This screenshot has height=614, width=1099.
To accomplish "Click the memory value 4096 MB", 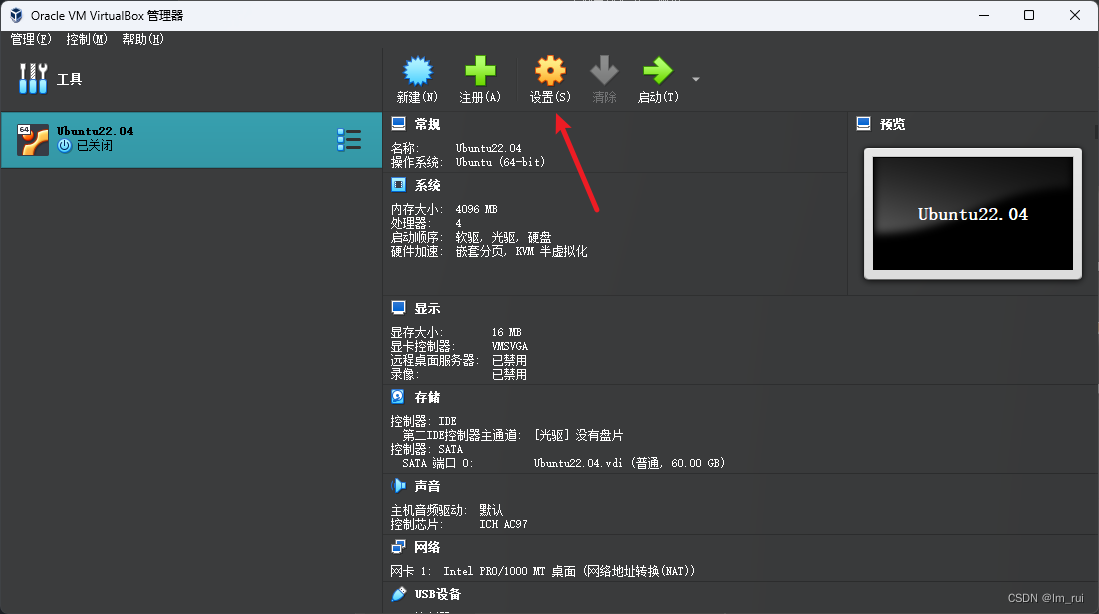I will tap(476, 209).
